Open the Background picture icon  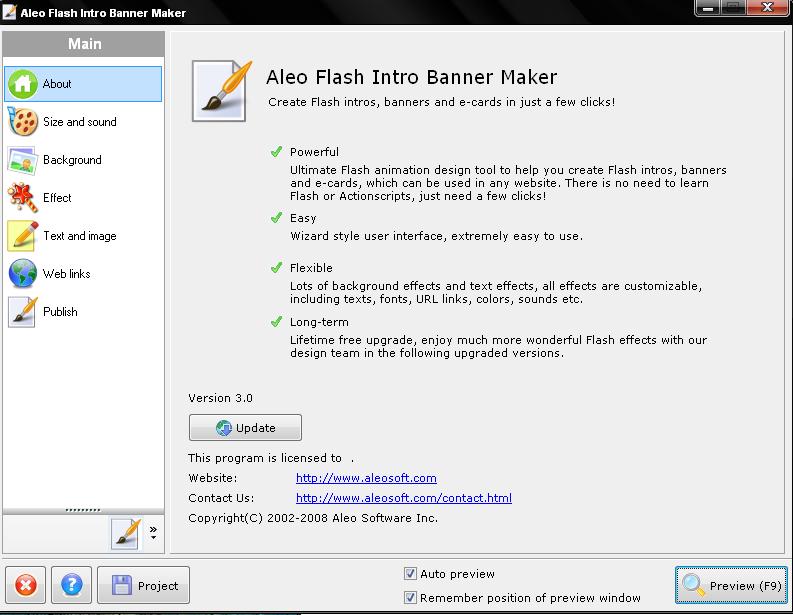pos(23,160)
